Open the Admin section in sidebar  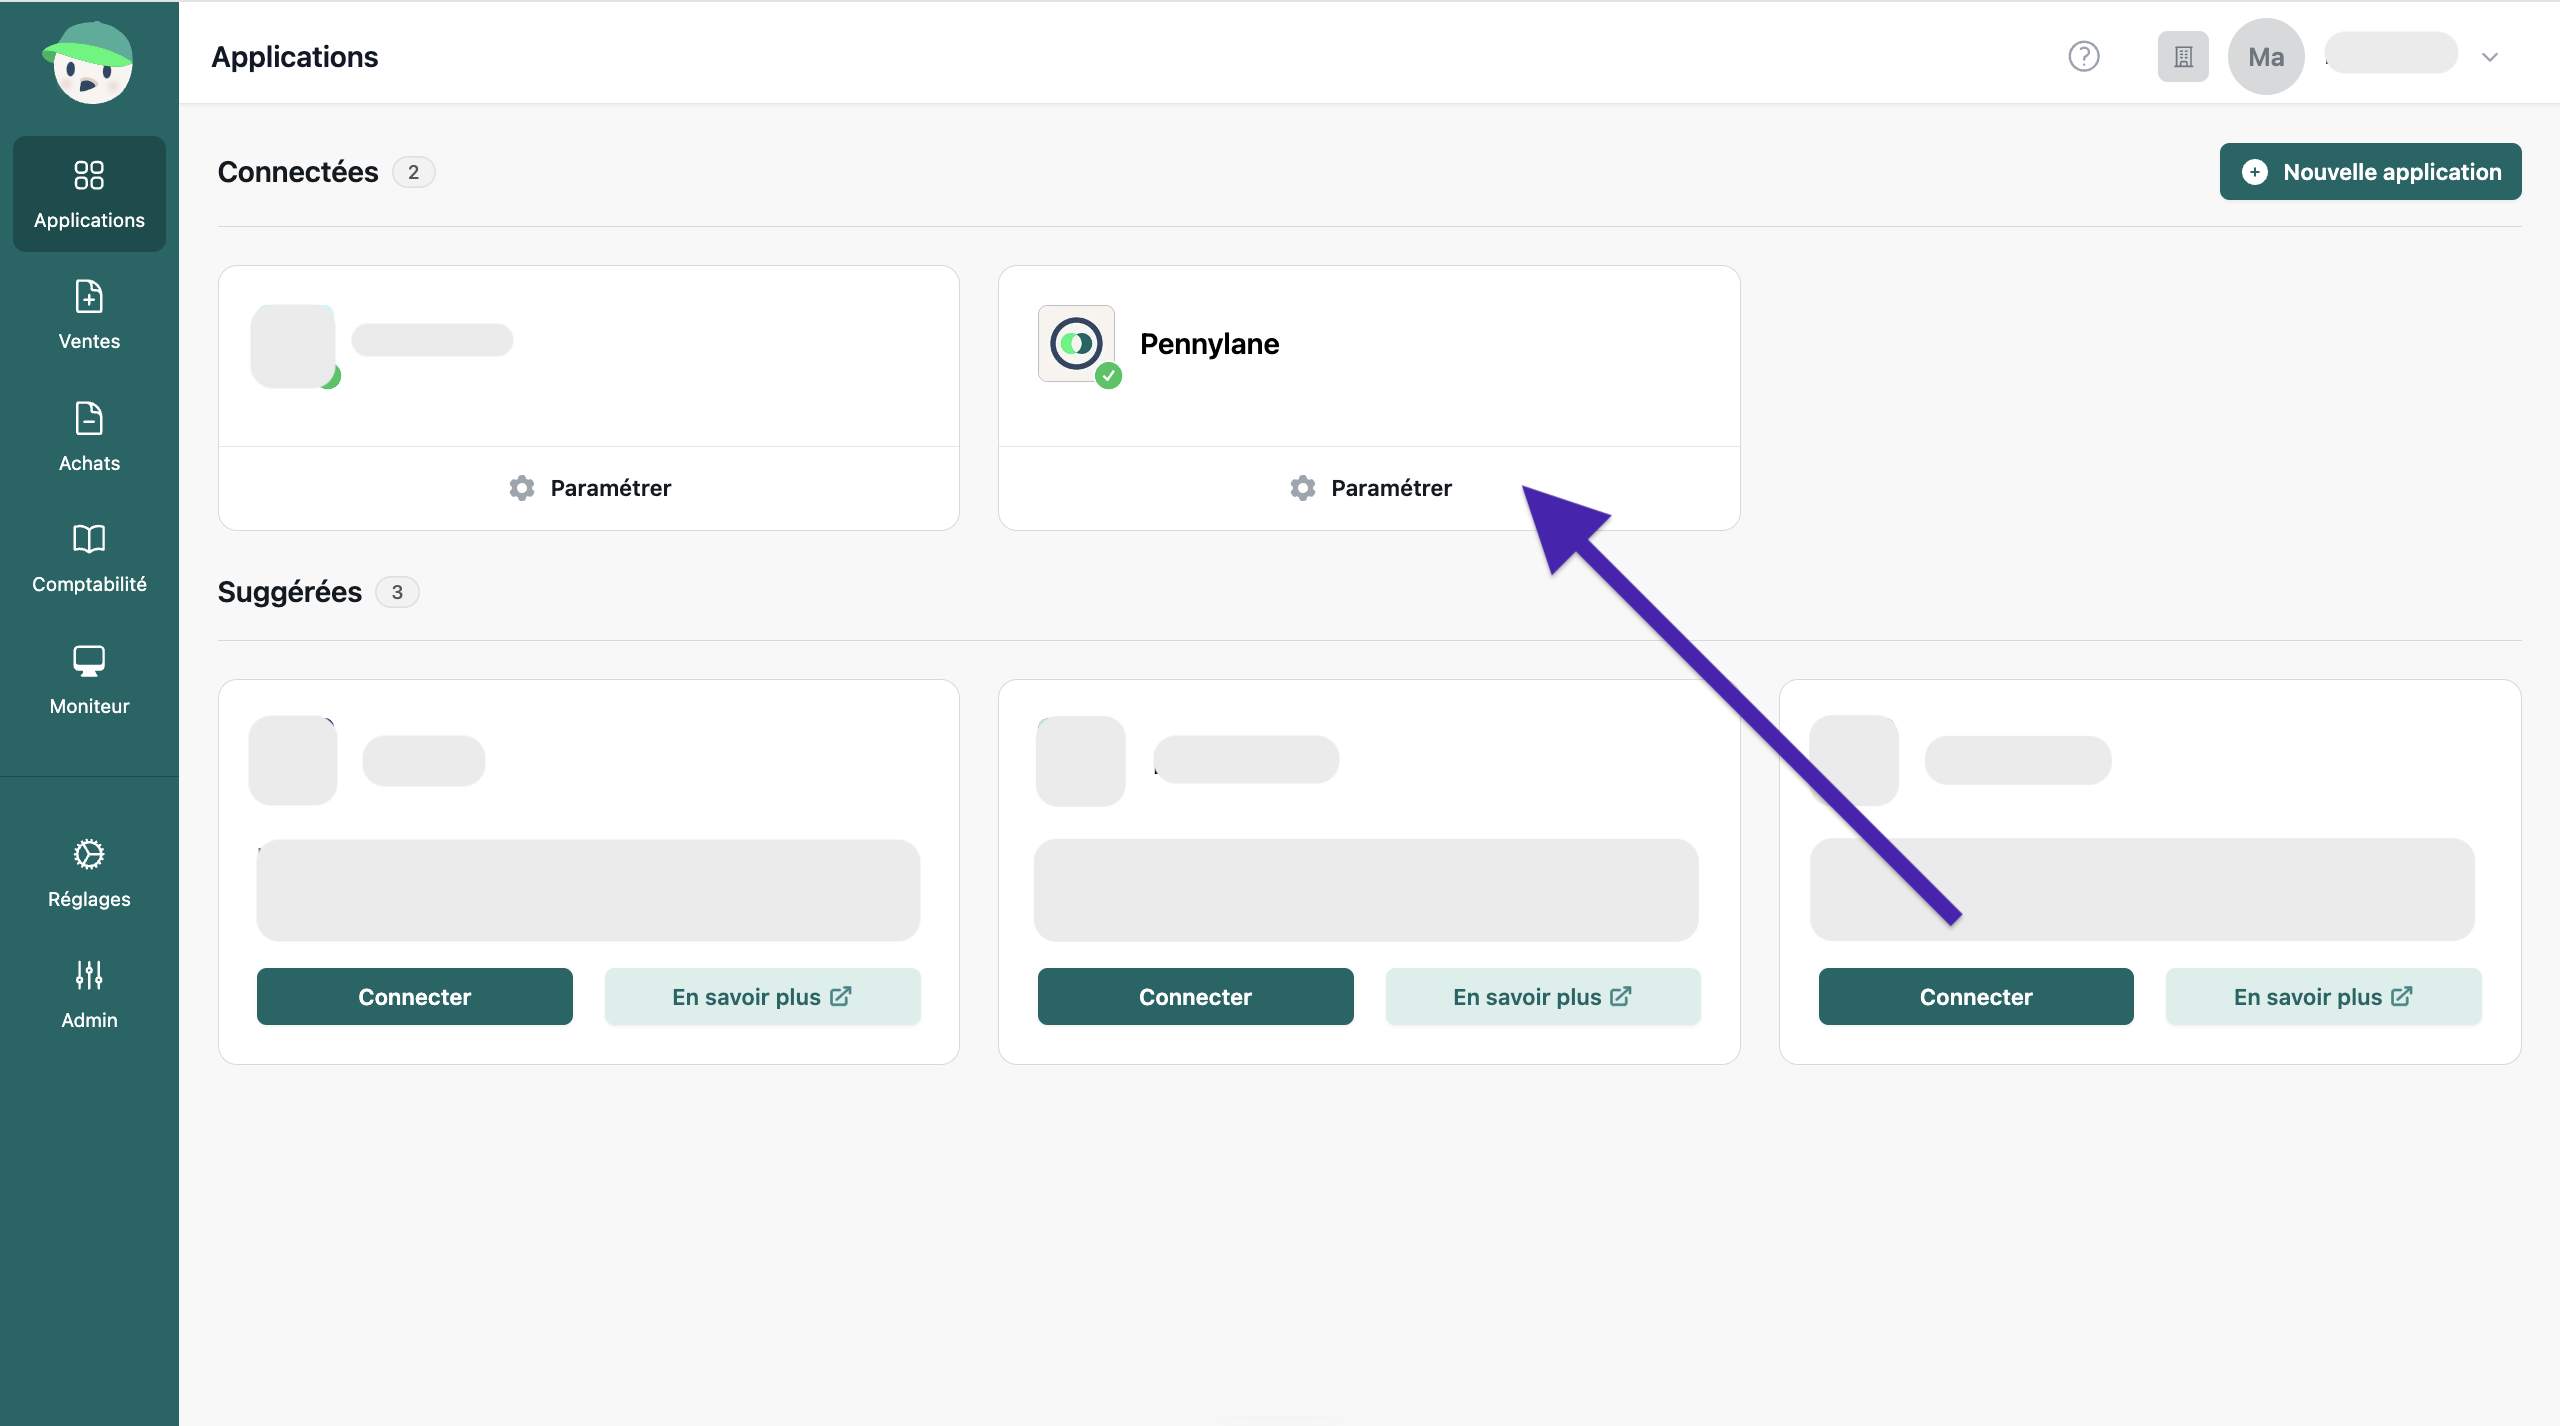click(89, 994)
